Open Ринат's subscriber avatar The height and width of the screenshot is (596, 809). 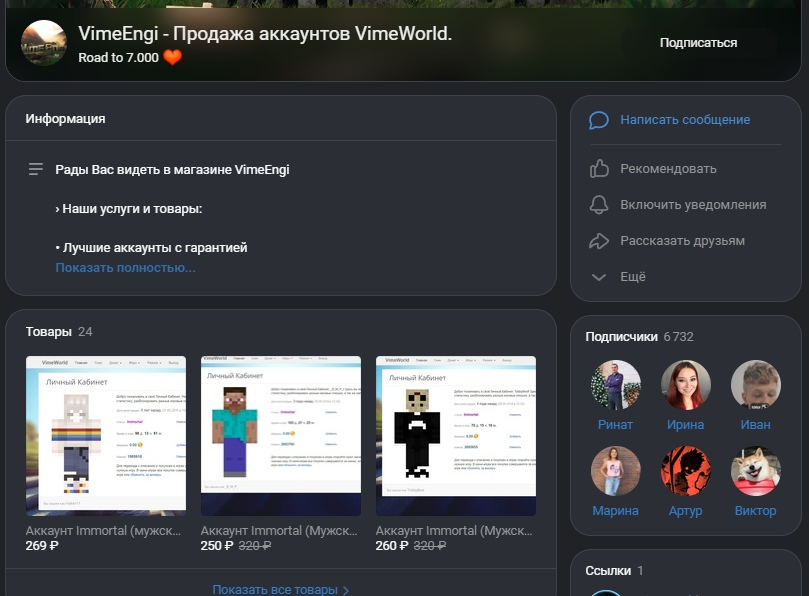pos(615,386)
